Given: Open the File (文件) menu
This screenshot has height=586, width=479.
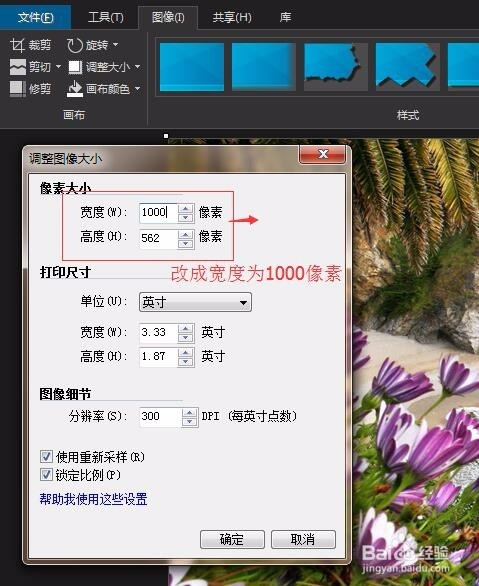Looking at the screenshot, I should pyautogui.click(x=35, y=17).
